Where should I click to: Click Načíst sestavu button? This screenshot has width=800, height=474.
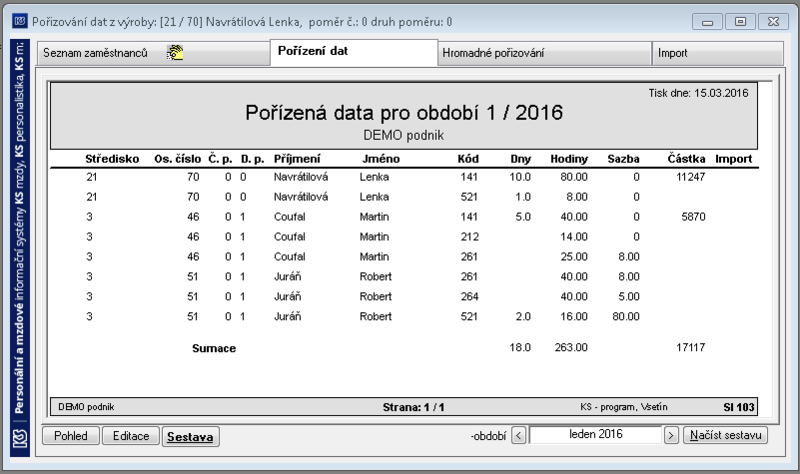pyautogui.click(x=726, y=435)
